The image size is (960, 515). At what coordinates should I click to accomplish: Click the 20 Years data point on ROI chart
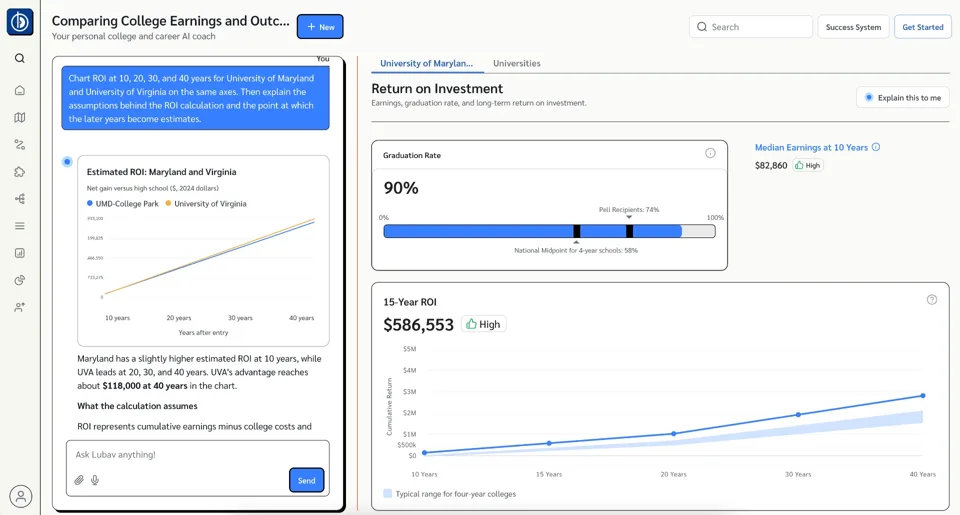click(673, 434)
